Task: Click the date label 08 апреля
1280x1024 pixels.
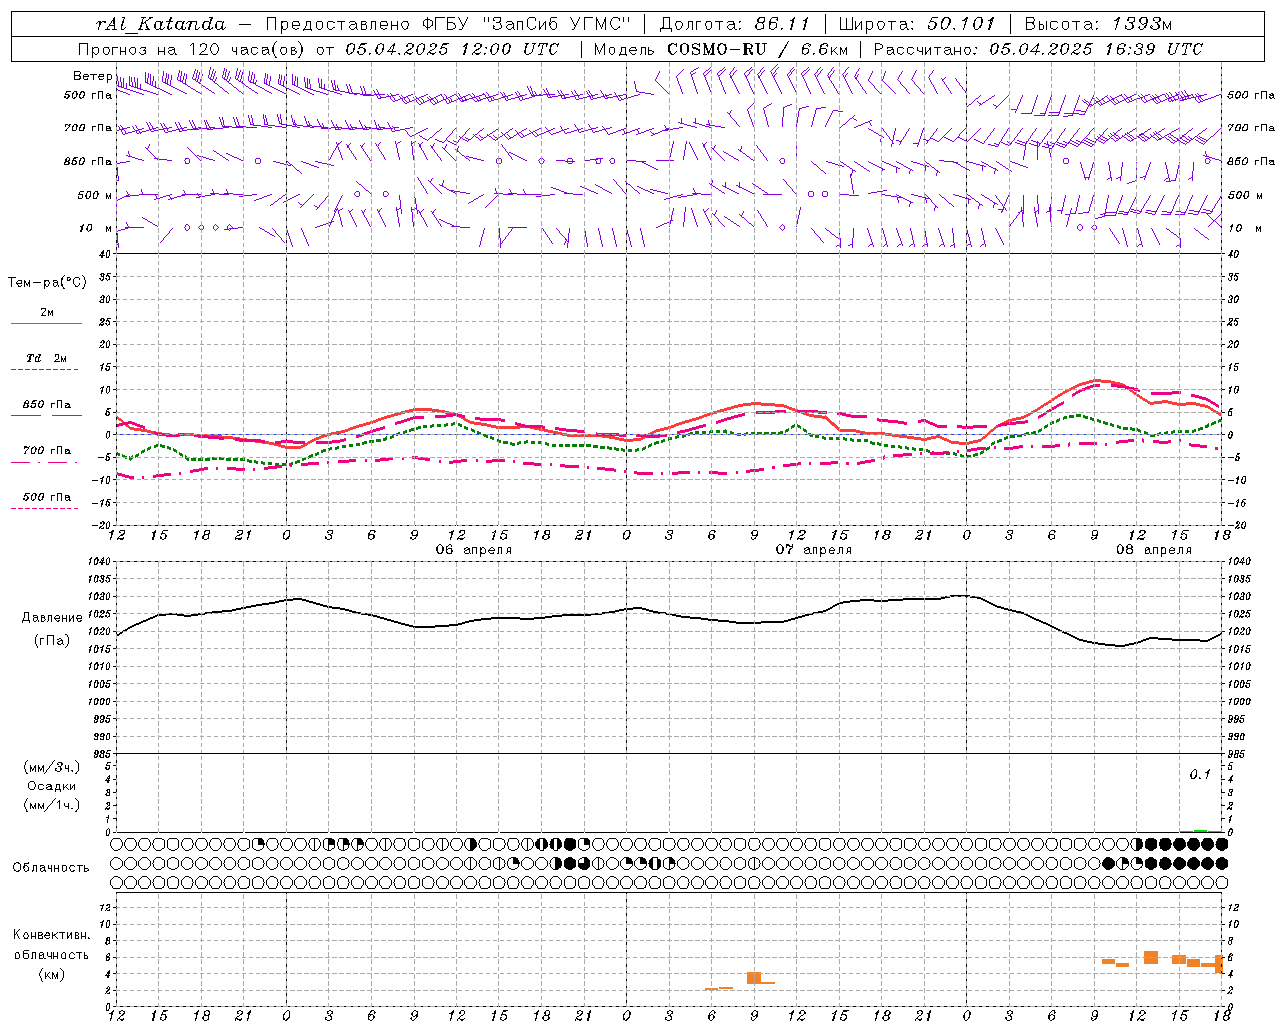Action: (x=1154, y=550)
